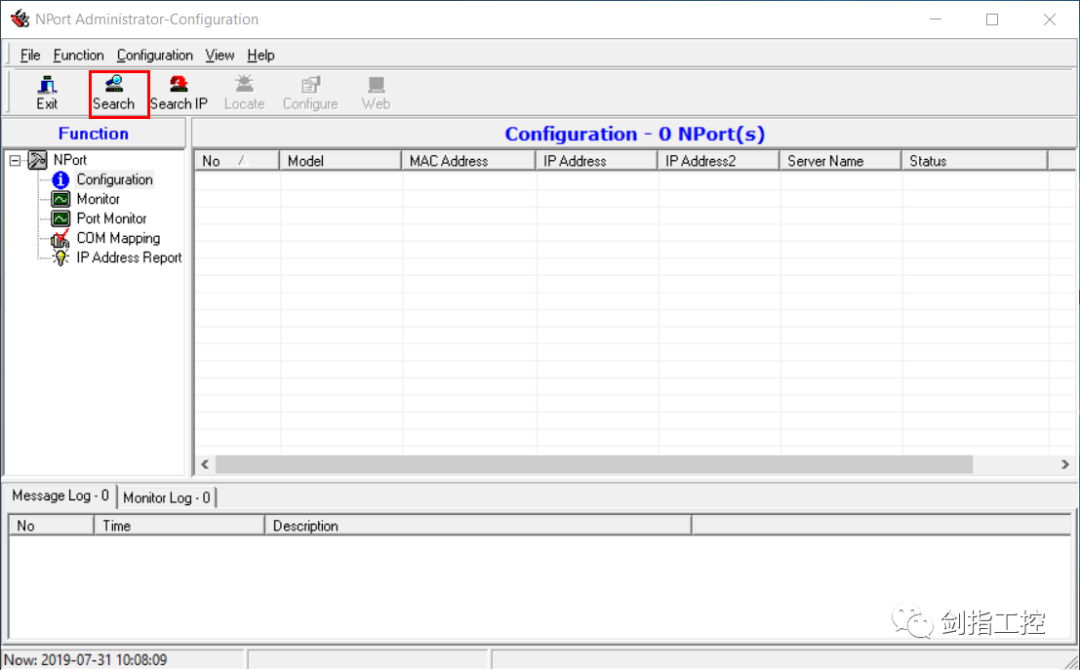This screenshot has width=1080, height=670.
Task: Click the blue info icon beside Configuration
Action: (x=61, y=180)
